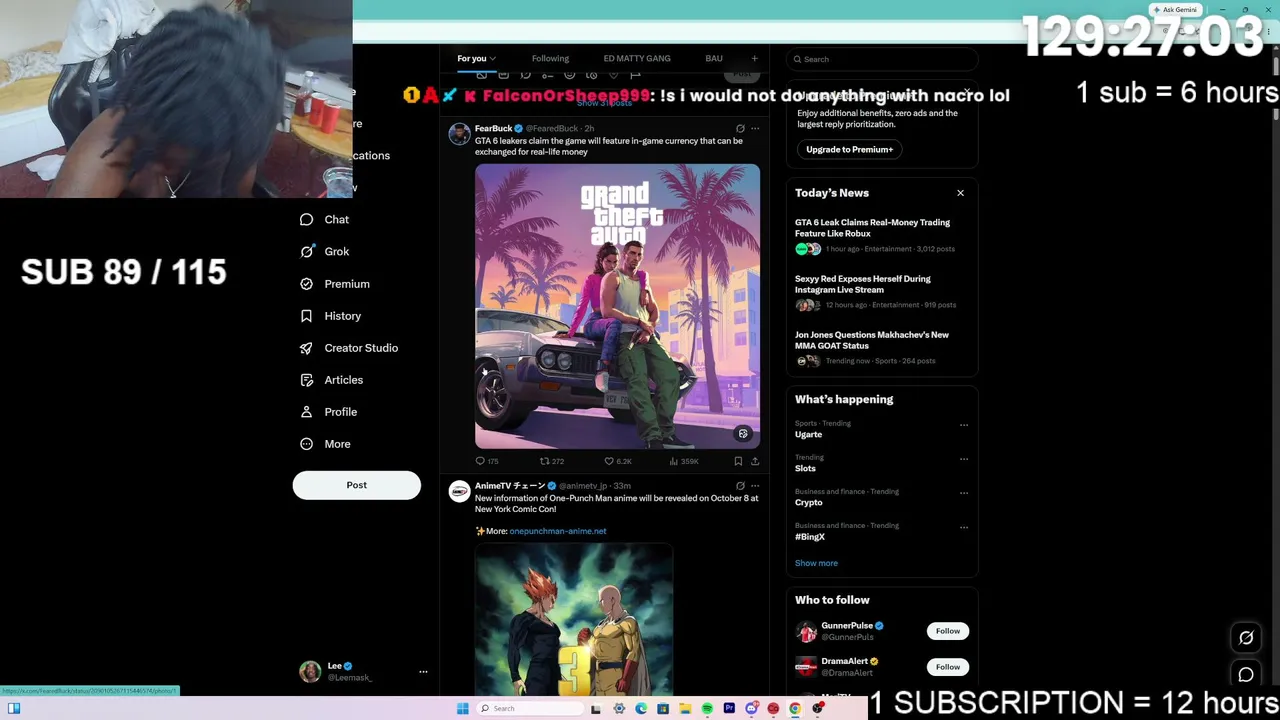The width and height of the screenshot is (1280, 720).
Task: View analytics of FearBuck post
Action: [x=685, y=461]
